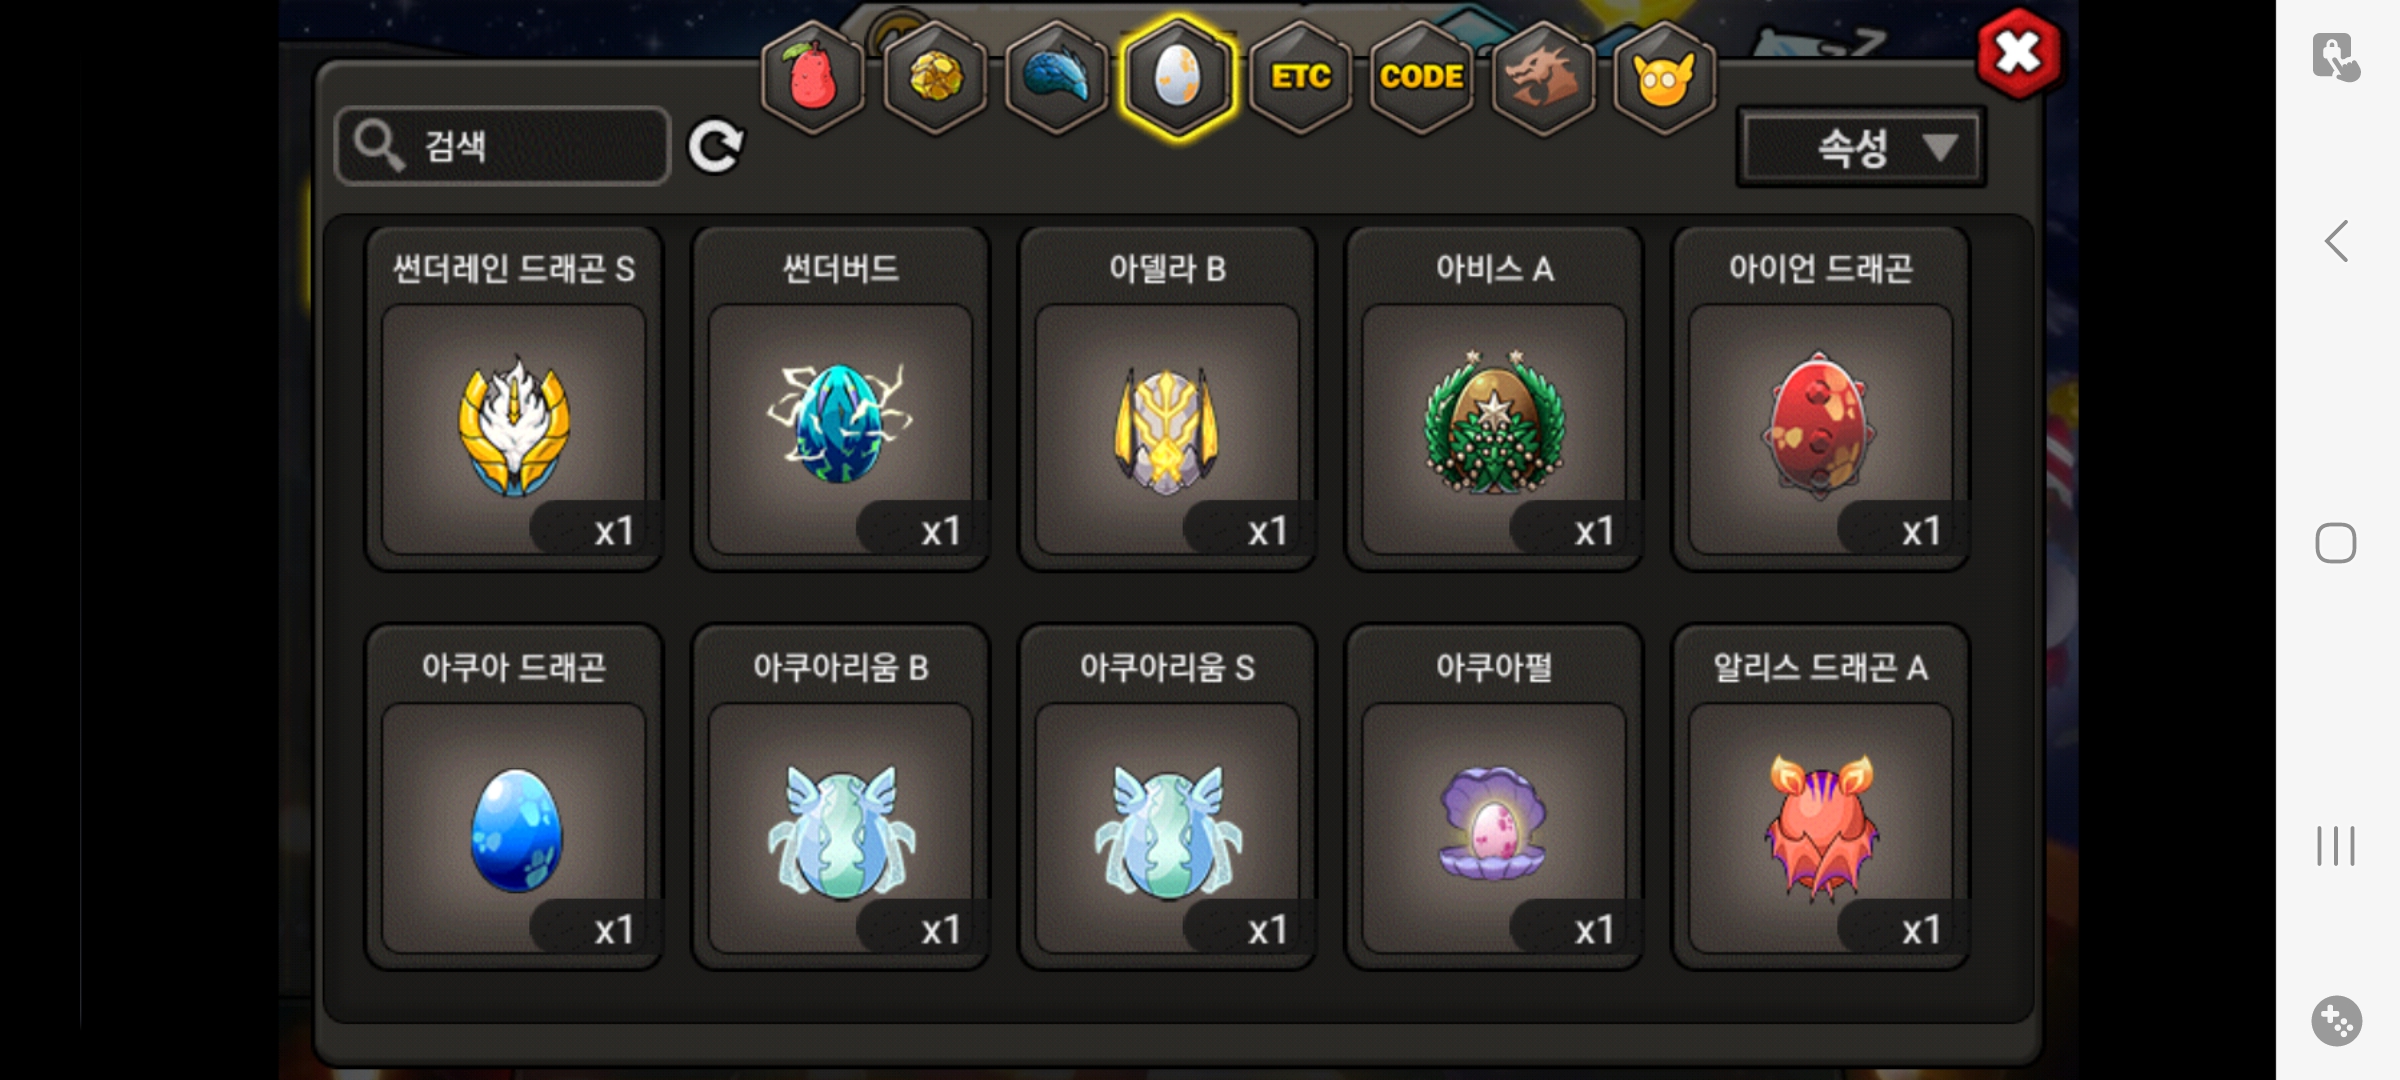The image size is (2400, 1080).
Task: Select the egg category tab
Action: pos(1178,77)
